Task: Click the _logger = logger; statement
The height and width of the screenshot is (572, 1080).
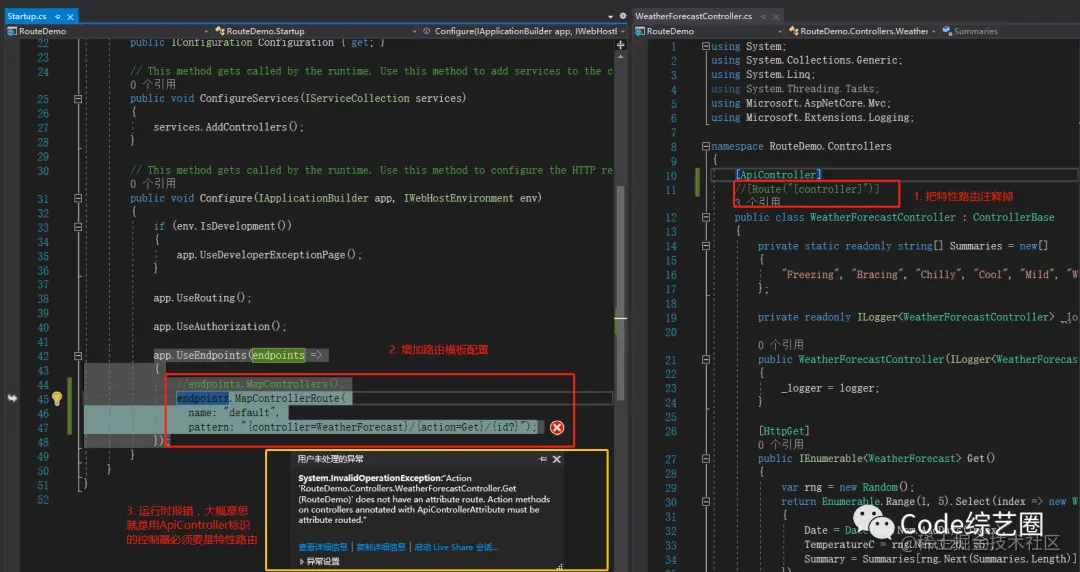Action: coord(830,388)
